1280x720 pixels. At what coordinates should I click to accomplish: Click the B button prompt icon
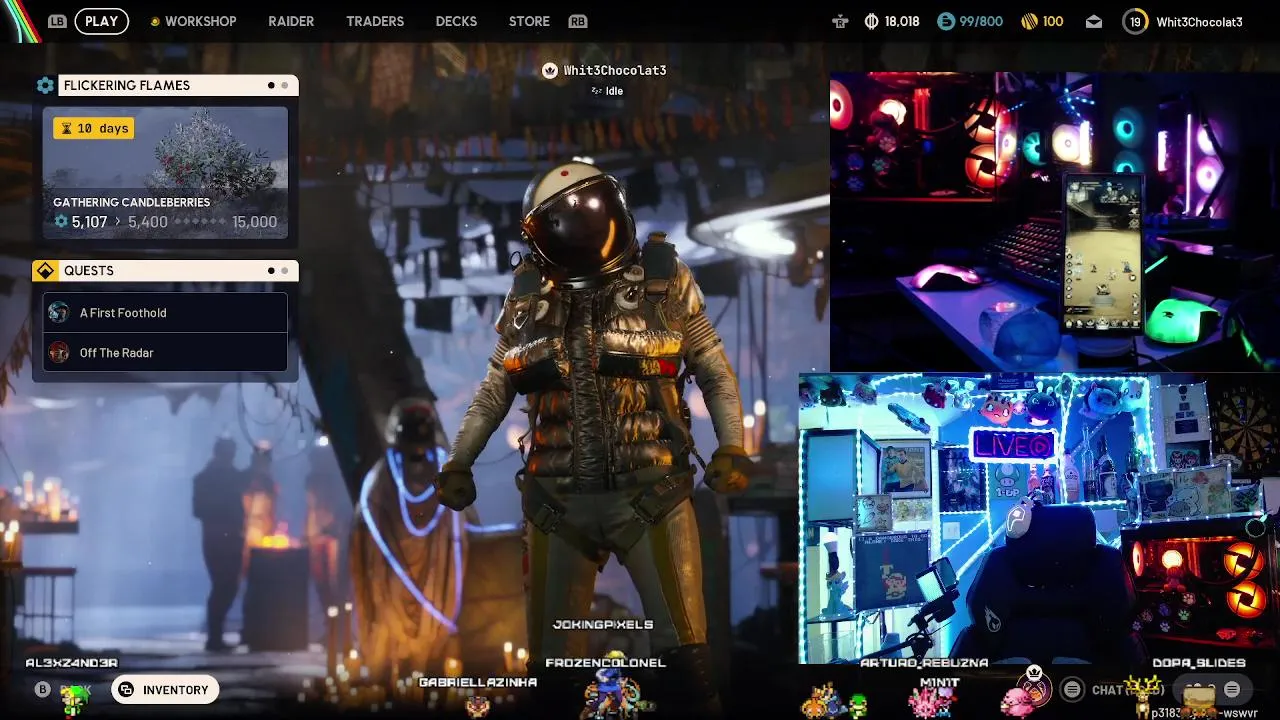[x=42, y=689]
